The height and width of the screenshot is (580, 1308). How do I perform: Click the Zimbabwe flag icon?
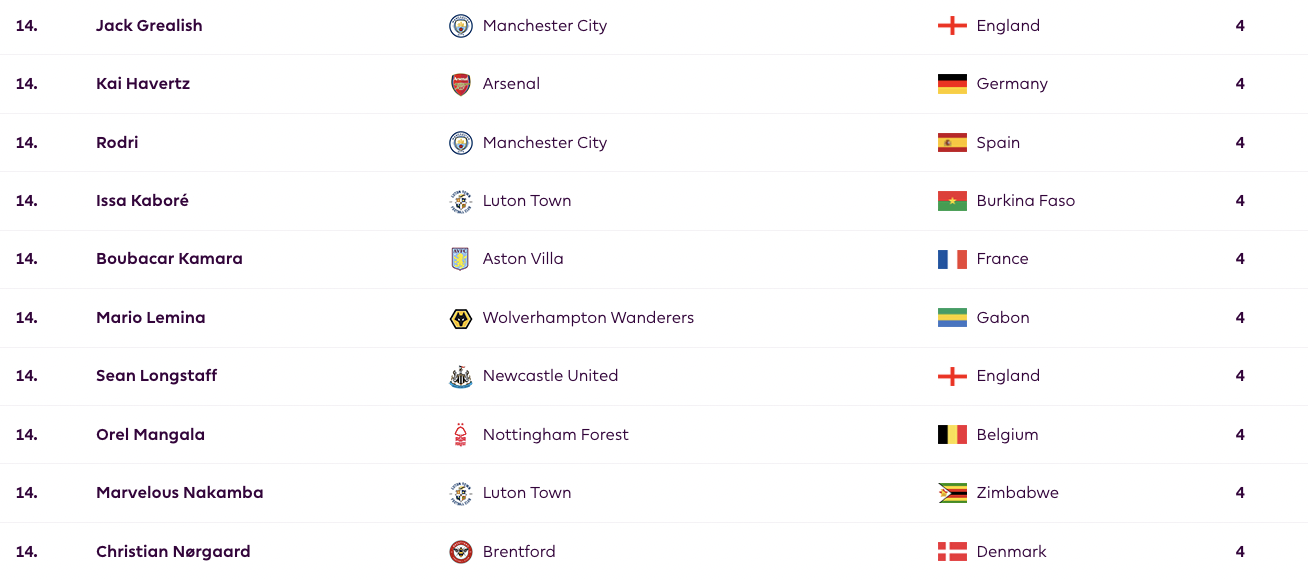(952, 493)
